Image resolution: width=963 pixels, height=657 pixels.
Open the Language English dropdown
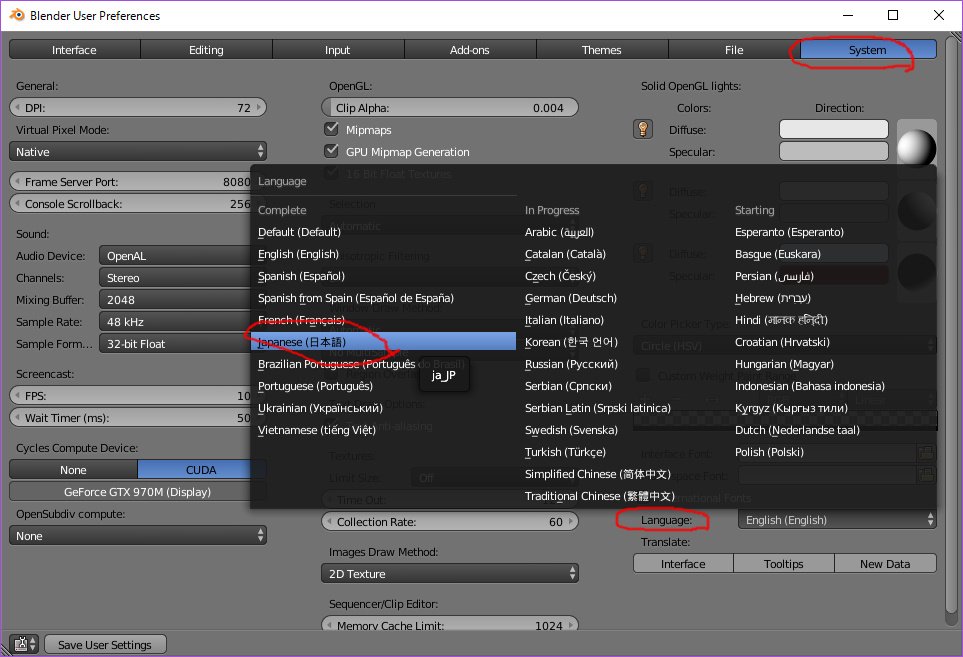click(x=837, y=520)
